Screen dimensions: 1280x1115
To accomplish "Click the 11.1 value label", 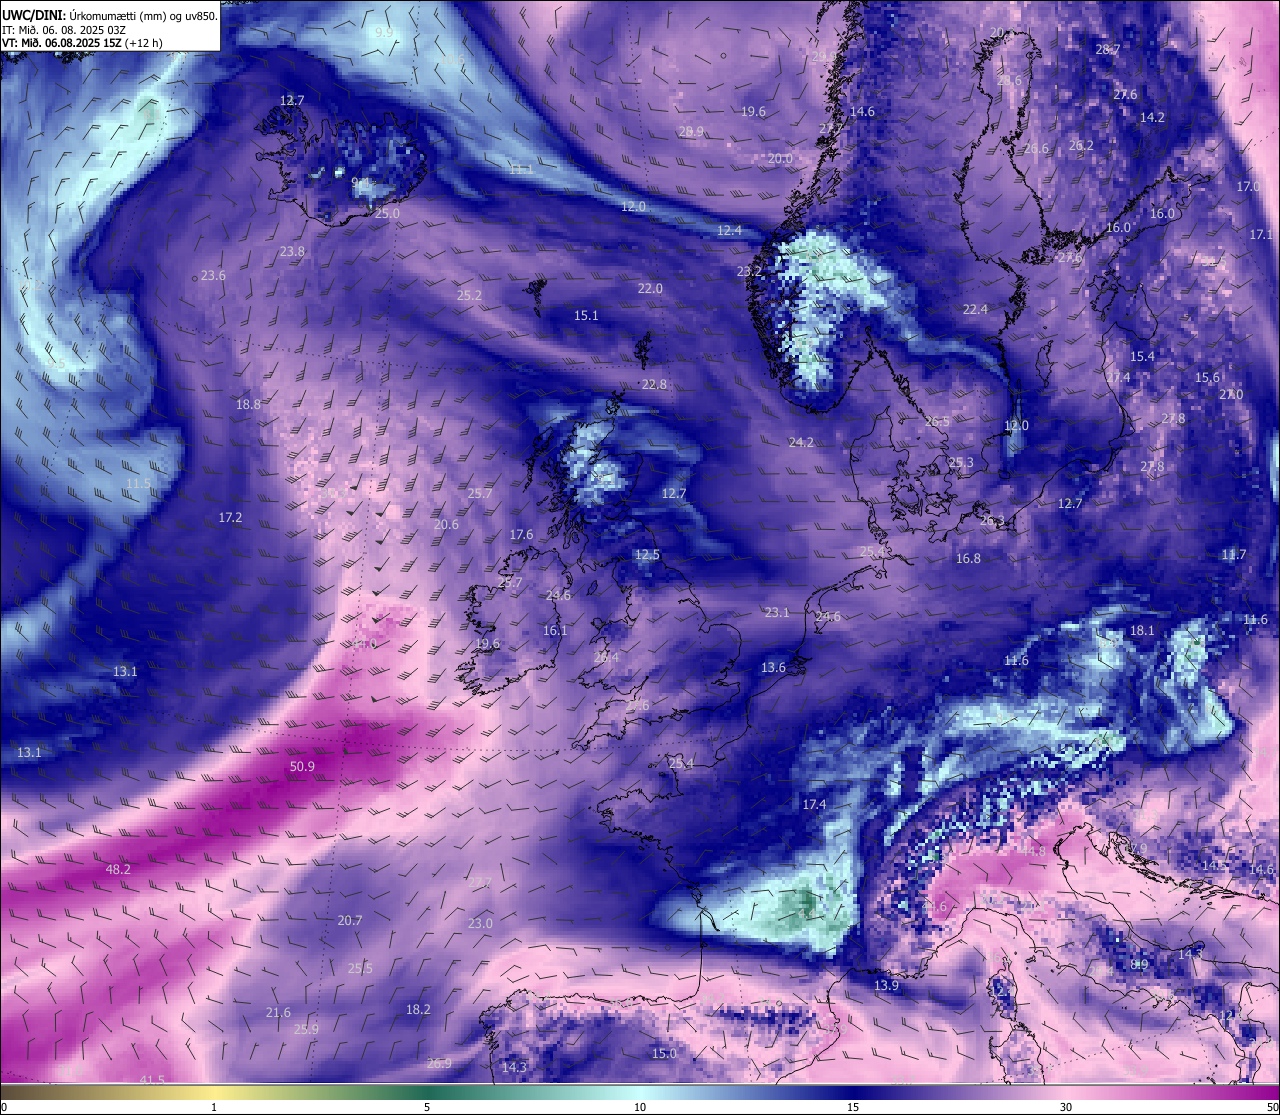I will (x=521, y=169).
